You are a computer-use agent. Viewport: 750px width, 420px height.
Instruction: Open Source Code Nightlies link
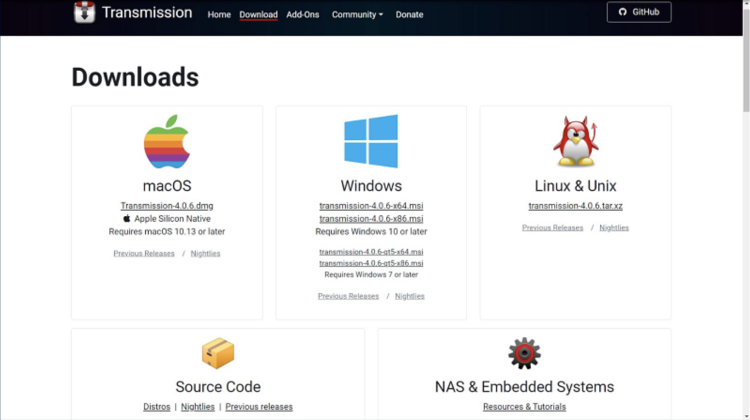pos(198,407)
